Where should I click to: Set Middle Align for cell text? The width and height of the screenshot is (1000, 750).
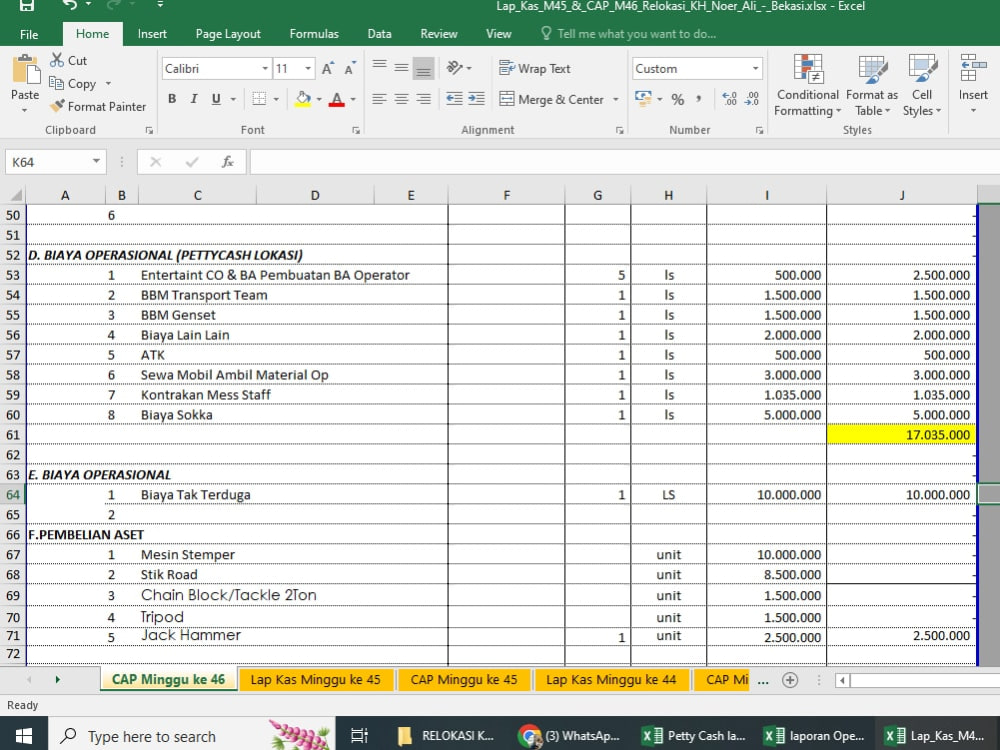tap(401, 67)
